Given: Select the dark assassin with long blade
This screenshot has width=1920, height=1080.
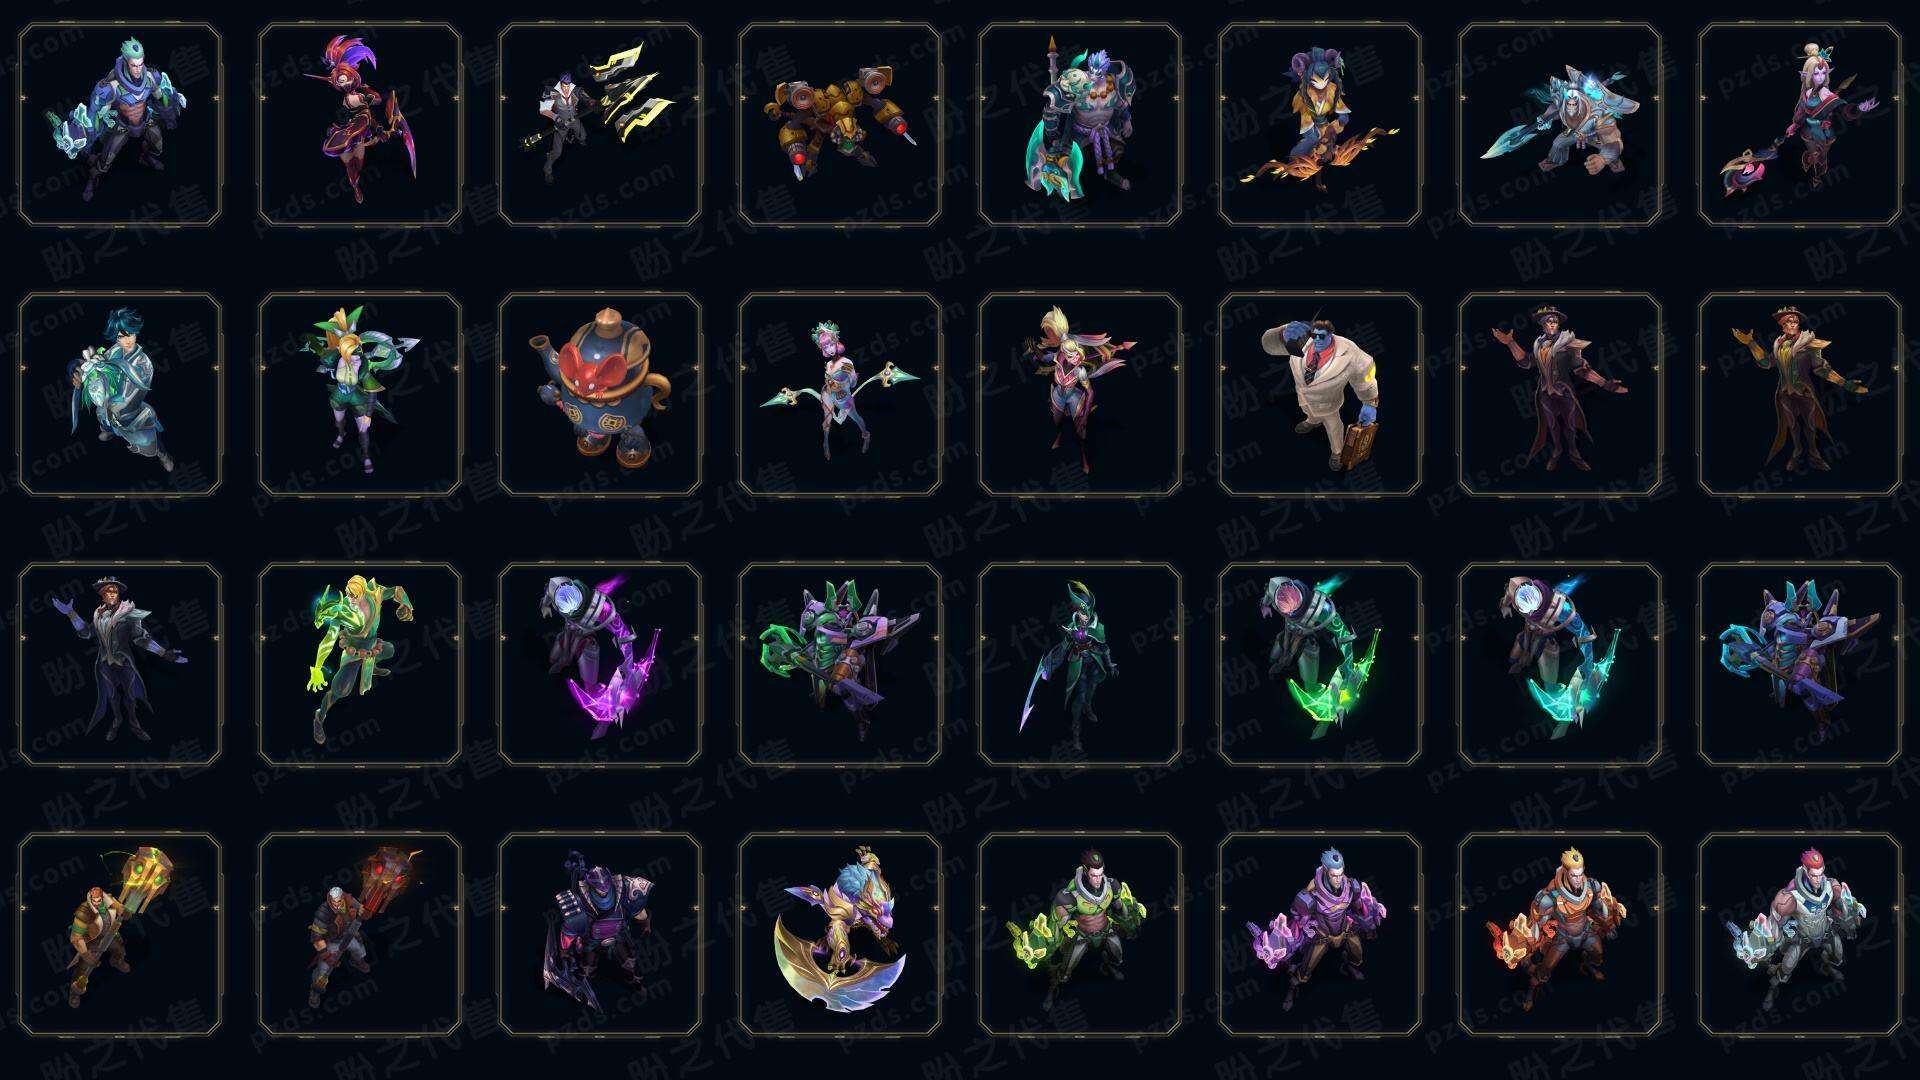Looking at the screenshot, I should pyautogui.click(x=1080, y=664).
